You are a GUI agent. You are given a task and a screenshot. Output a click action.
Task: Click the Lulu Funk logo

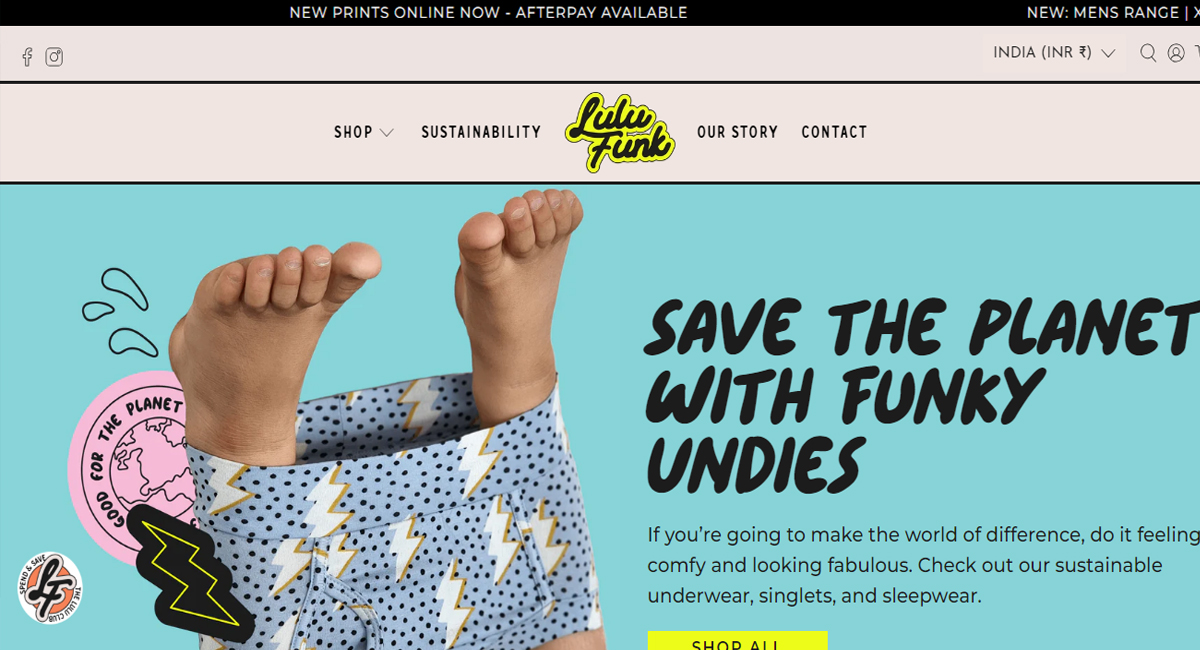click(620, 133)
